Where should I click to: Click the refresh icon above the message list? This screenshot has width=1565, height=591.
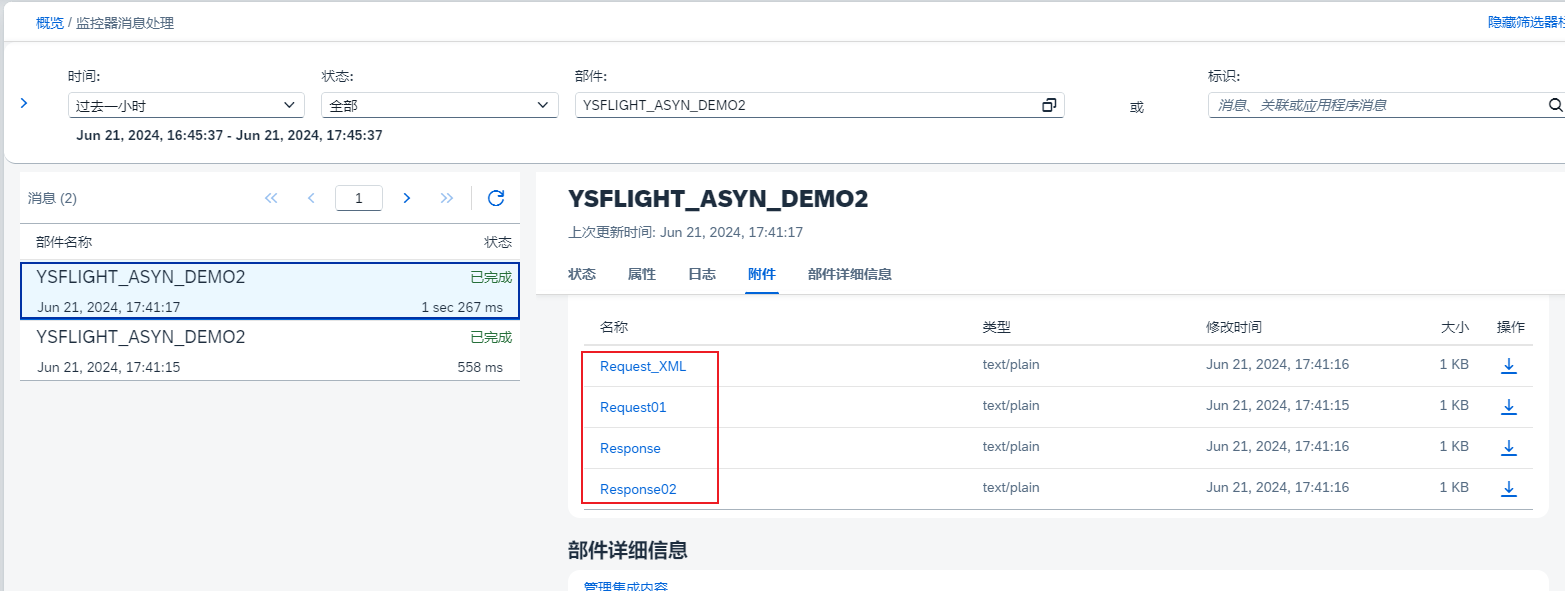[x=495, y=197]
